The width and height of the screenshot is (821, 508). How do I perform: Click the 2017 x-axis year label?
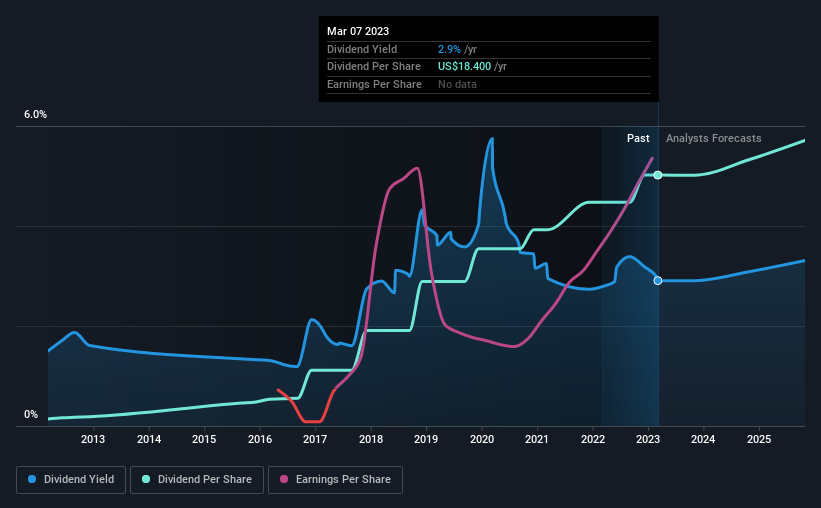point(315,439)
